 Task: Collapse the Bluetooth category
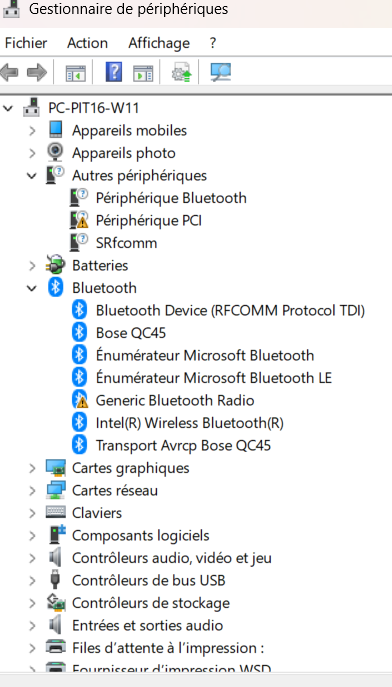[x=32, y=288]
